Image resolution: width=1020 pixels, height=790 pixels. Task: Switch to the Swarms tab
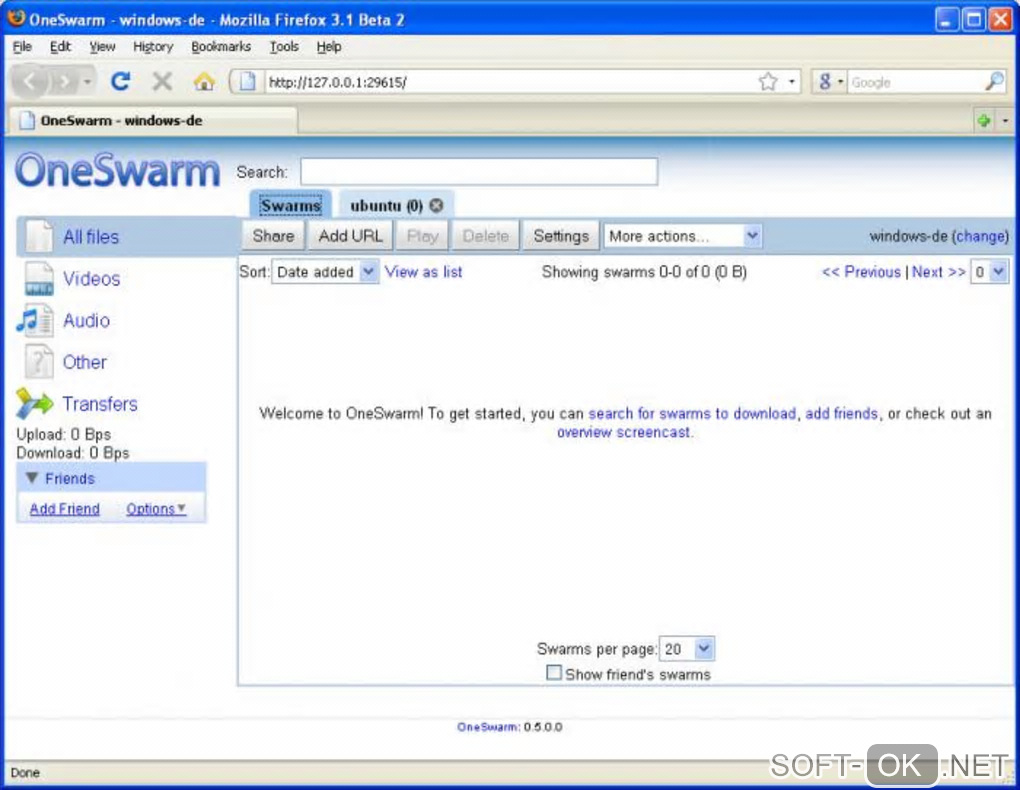[291, 206]
